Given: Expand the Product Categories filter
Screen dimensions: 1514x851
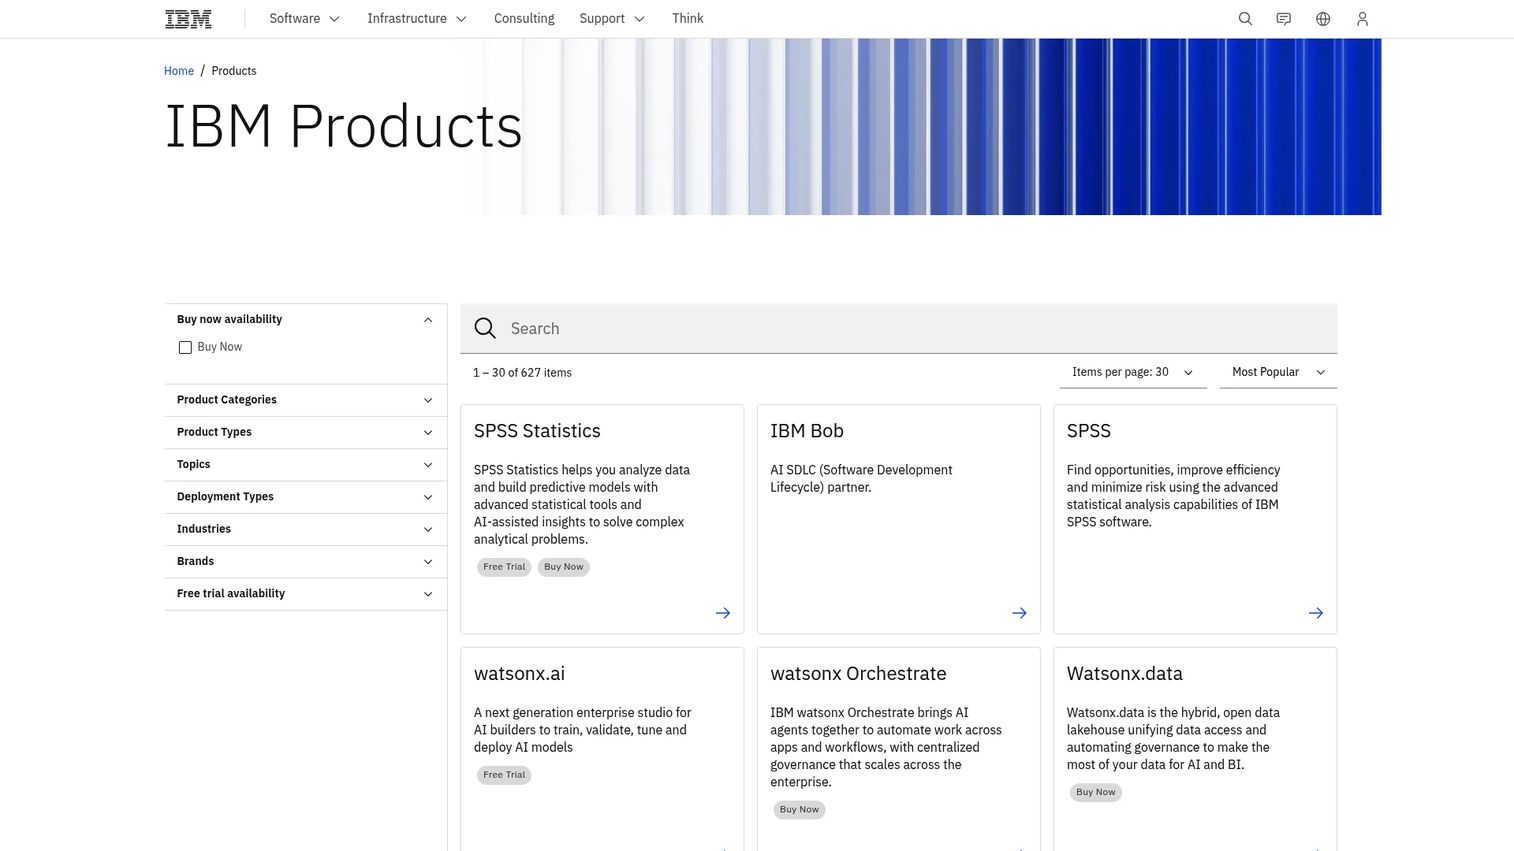Looking at the screenshot, I should (x=305, y=400).
